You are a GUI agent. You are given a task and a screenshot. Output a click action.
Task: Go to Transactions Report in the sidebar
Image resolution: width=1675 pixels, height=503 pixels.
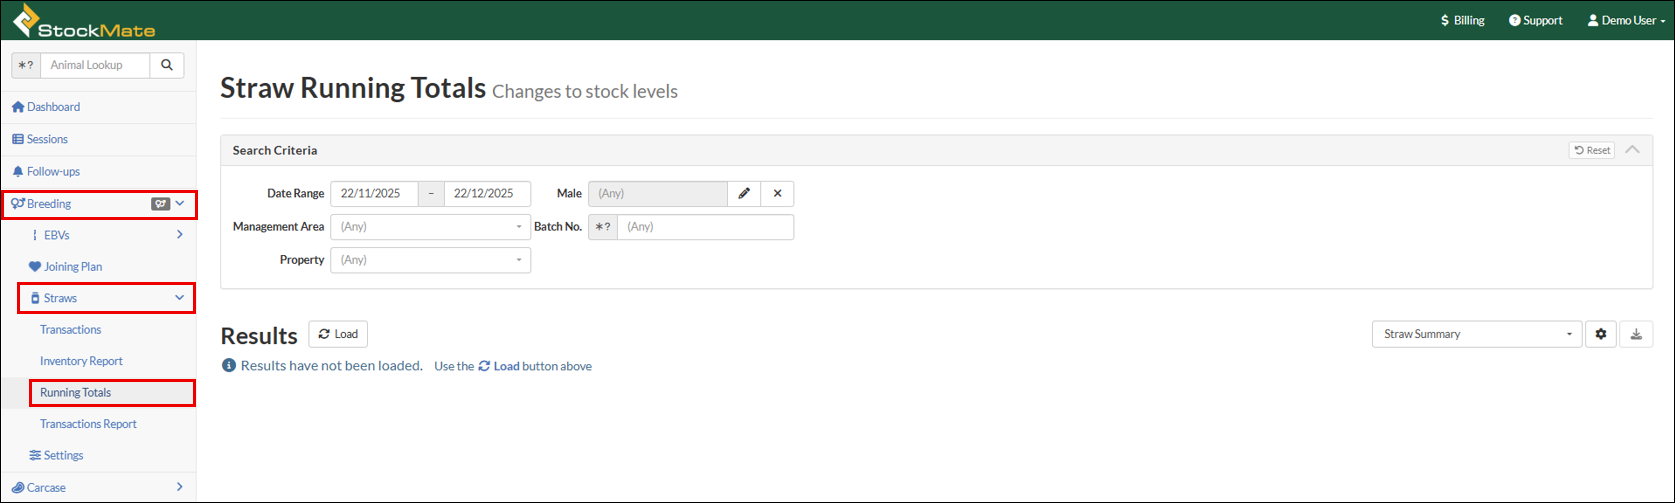(x=88, y=424)
